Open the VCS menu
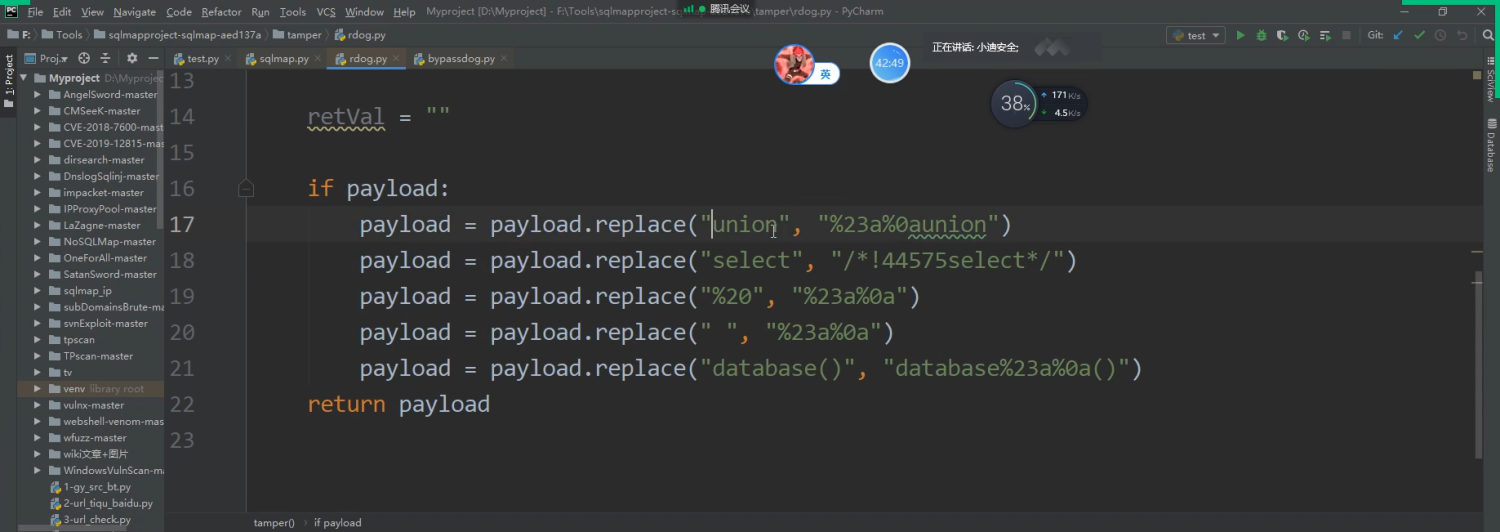Image resolution: width=1500 pixels, height=532 pixels. tap(326, 12)
